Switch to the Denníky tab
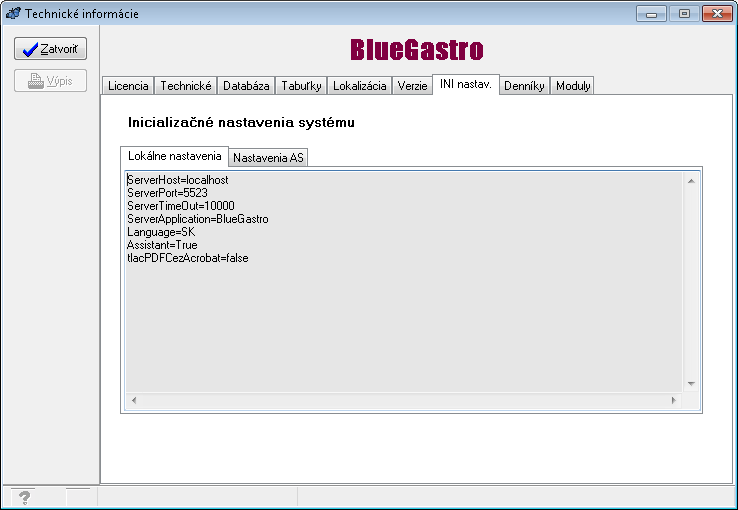This screenshot has height=510, width=738. [x=524, y=86]
